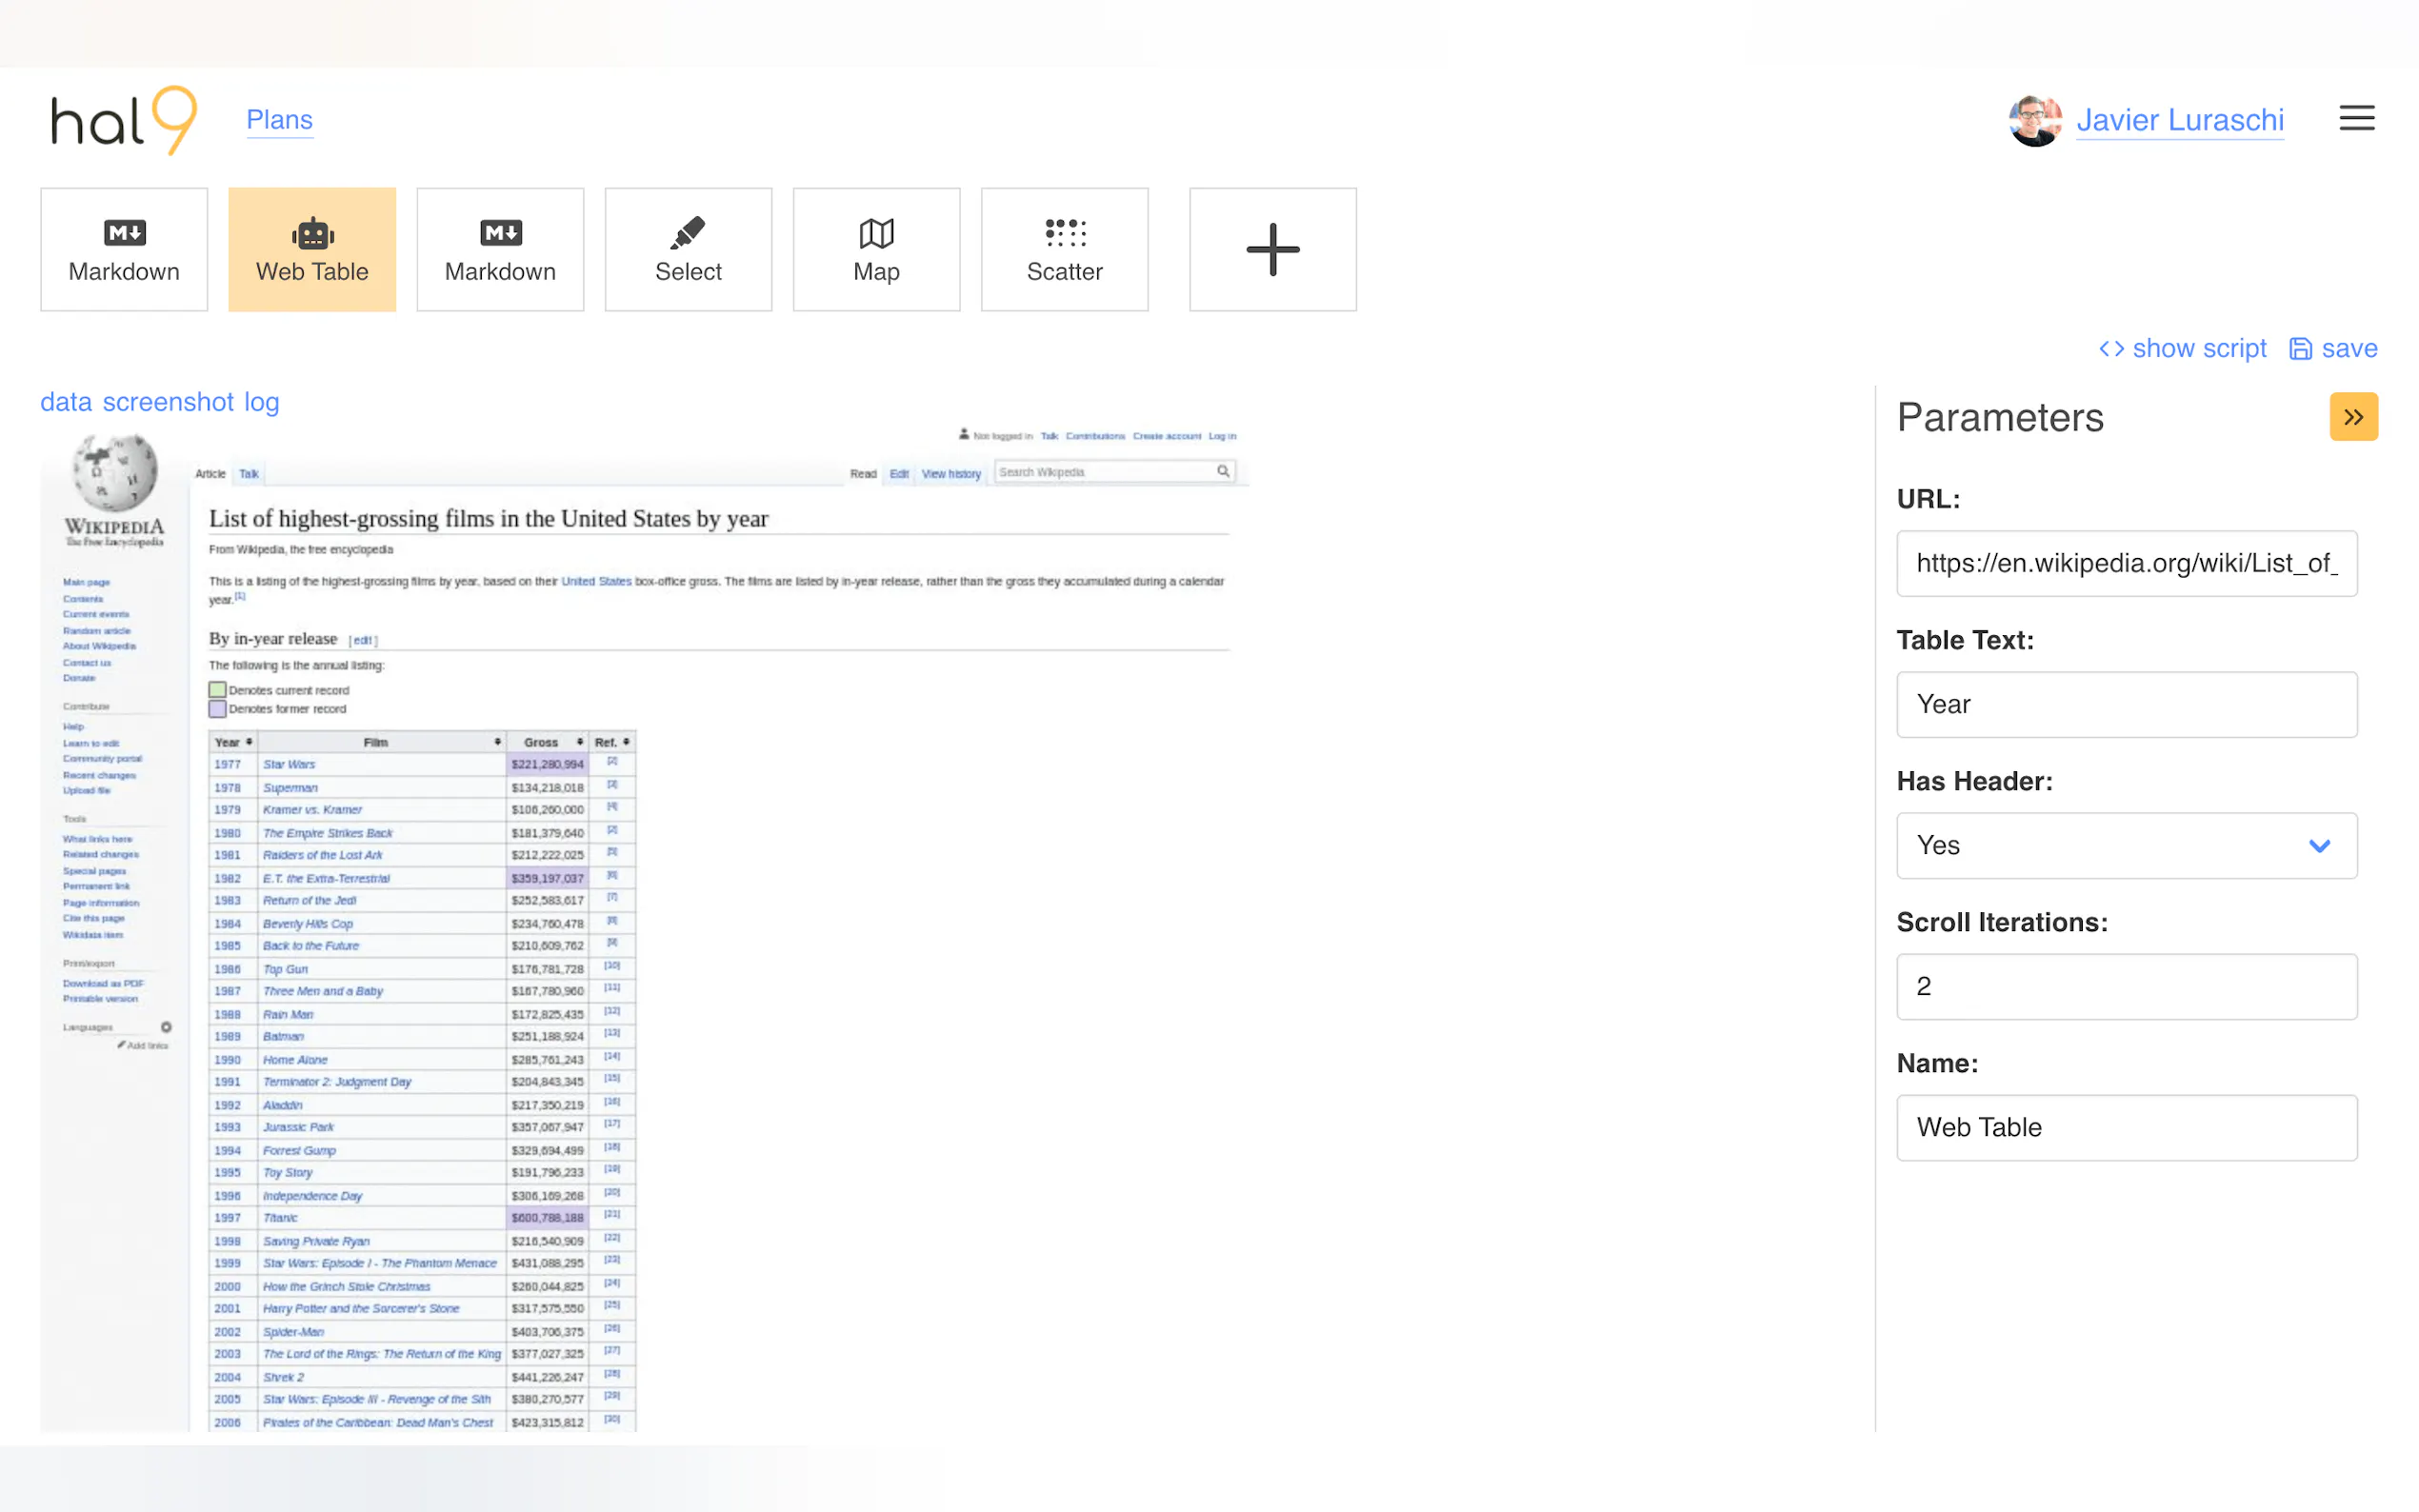Screen dimensions: 2419x1512
Task: Save the pipeline with the save link
Action: click(2333, 348)
